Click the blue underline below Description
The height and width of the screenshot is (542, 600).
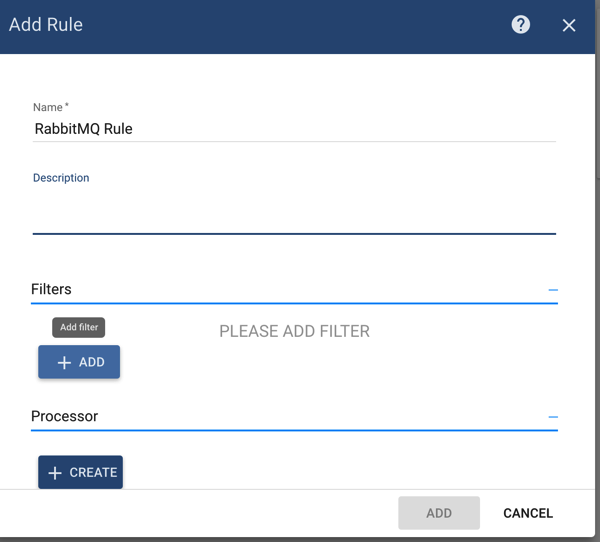click(293, 233)
